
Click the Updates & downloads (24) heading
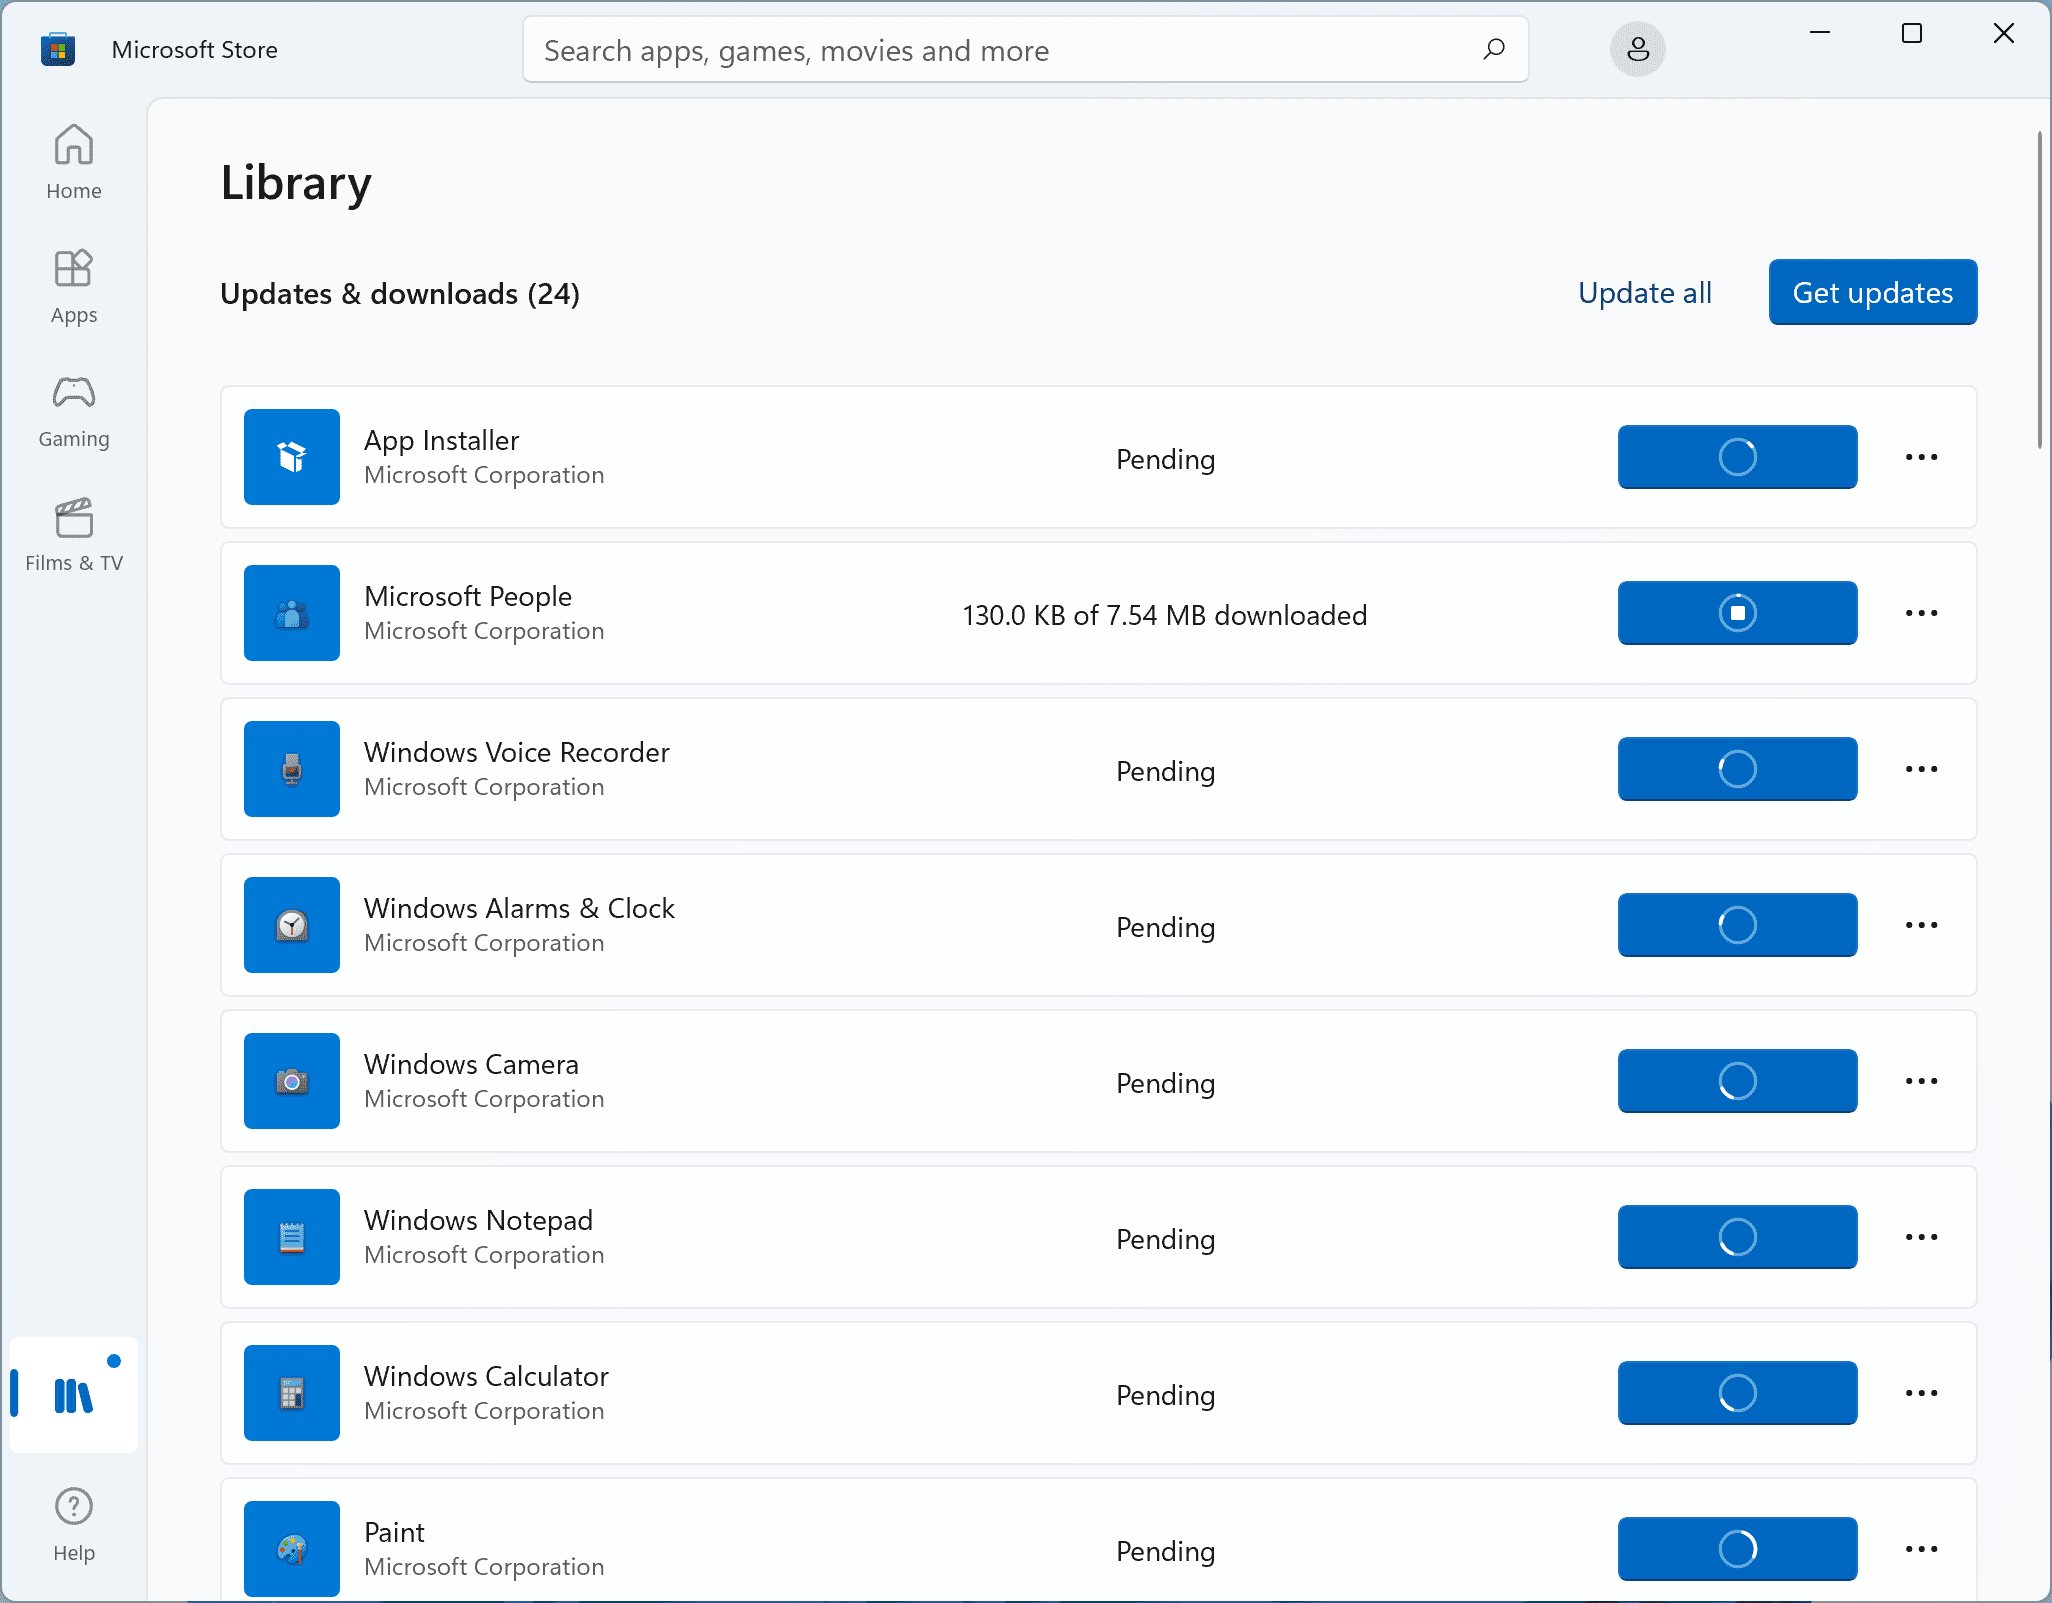[x=400, y=294]
